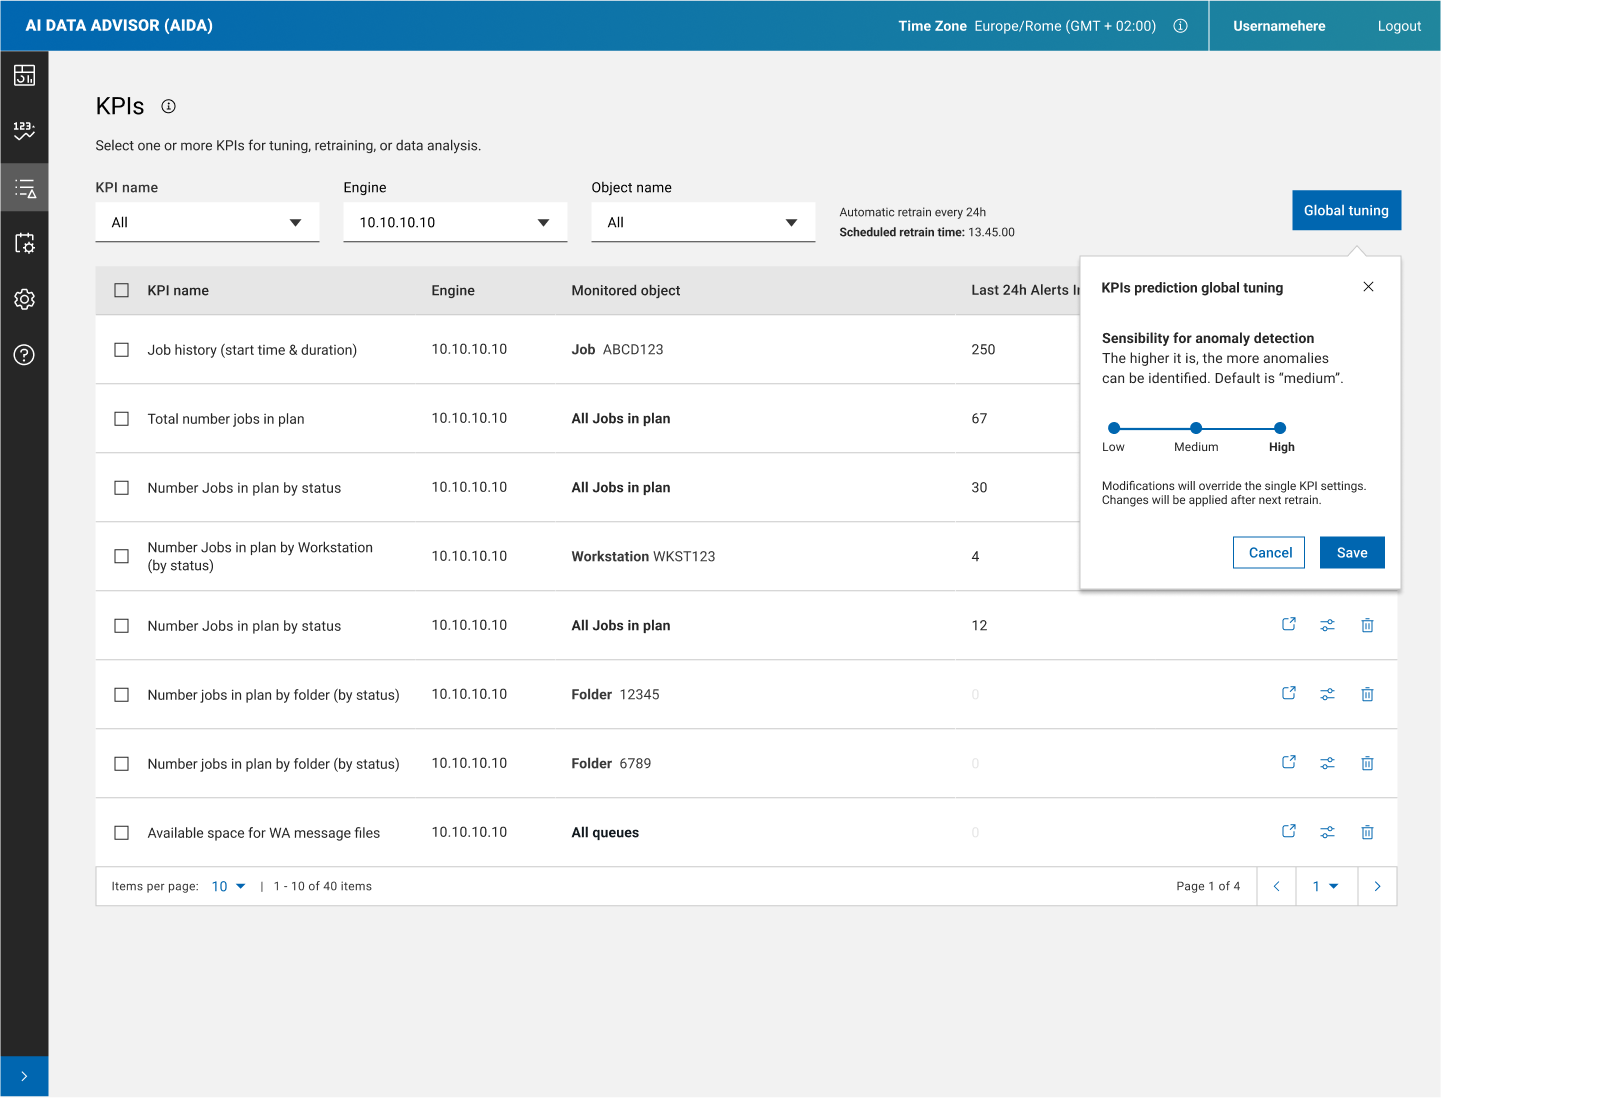This screenshot has height=1098, width=1604.
Task: Cancel the global tuning popup
Action: point(1269,553)
